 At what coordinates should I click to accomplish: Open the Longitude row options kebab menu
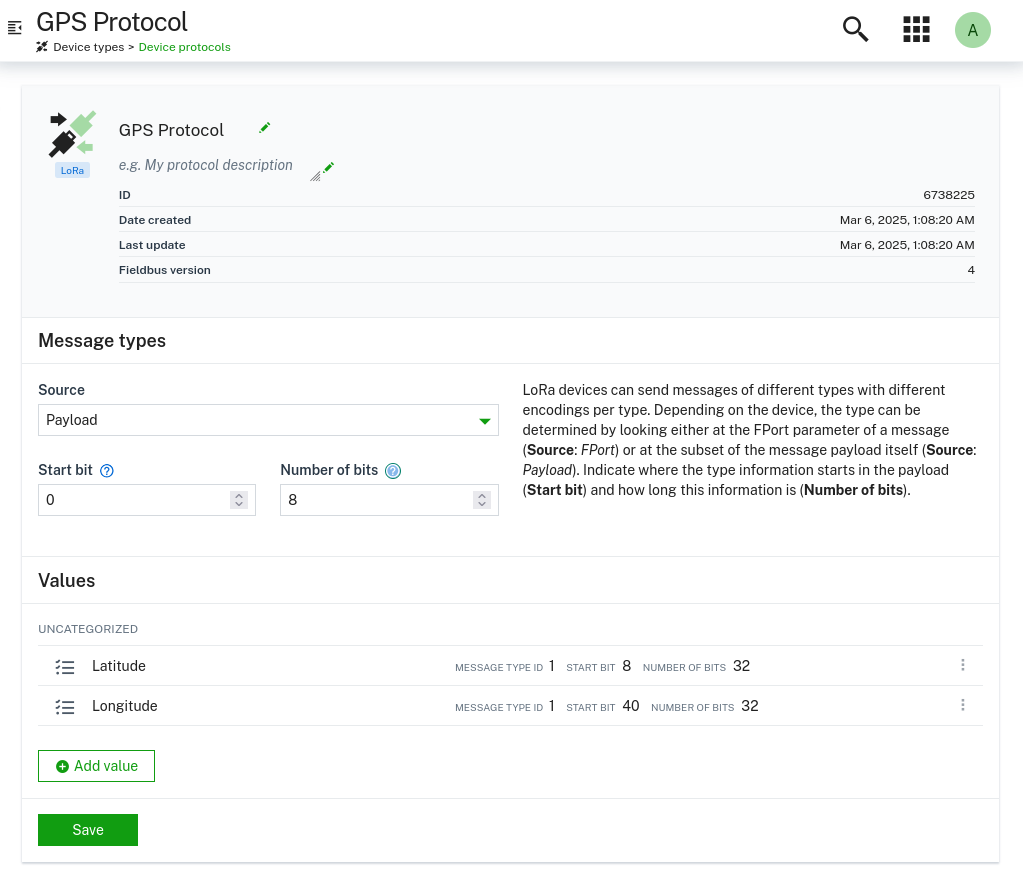pos(962,704)
